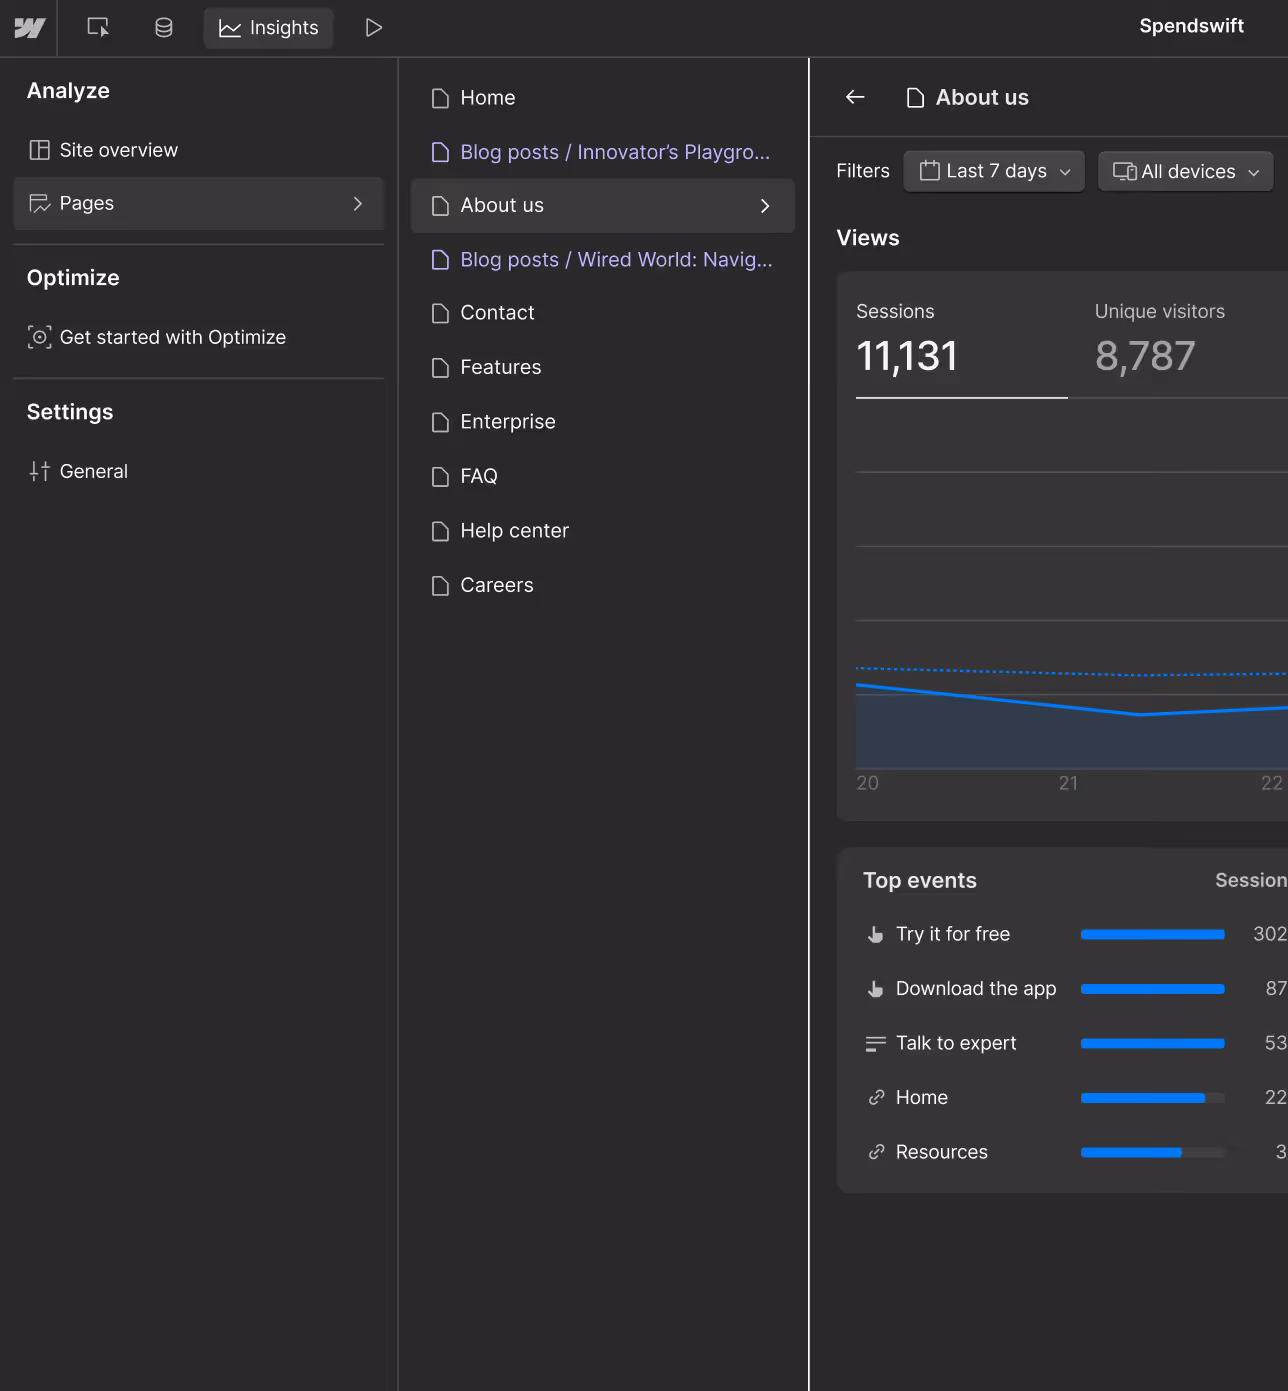Select the Sessions metric tab
Image resolution: width=1288 pixels, height=1391 pixels.
961,342
